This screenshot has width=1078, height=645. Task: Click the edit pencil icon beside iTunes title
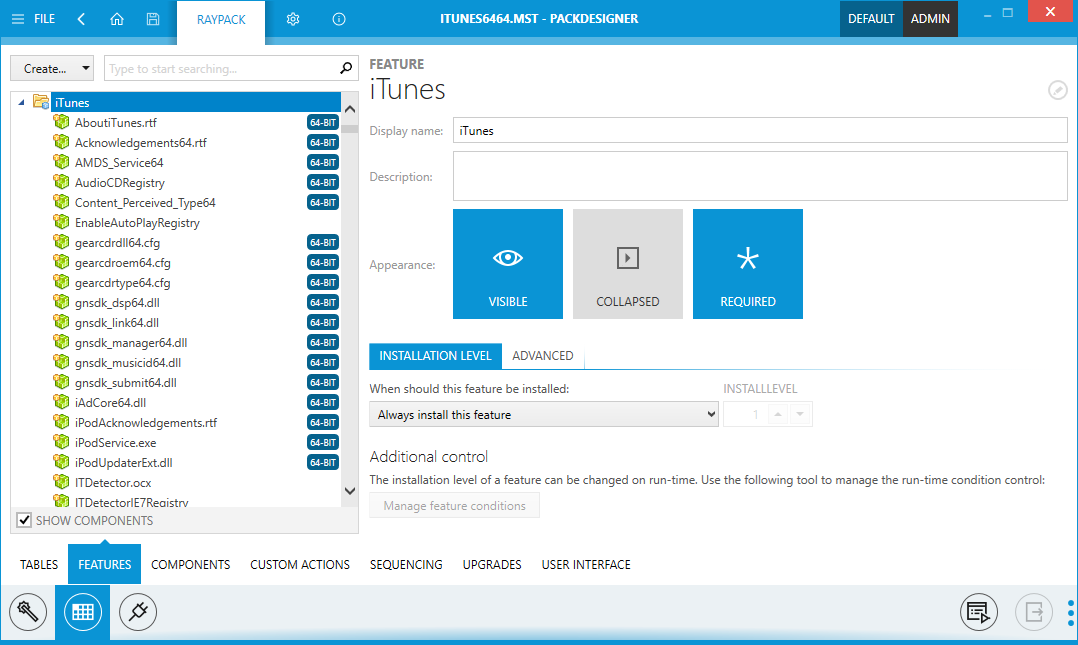(1057, 90)
